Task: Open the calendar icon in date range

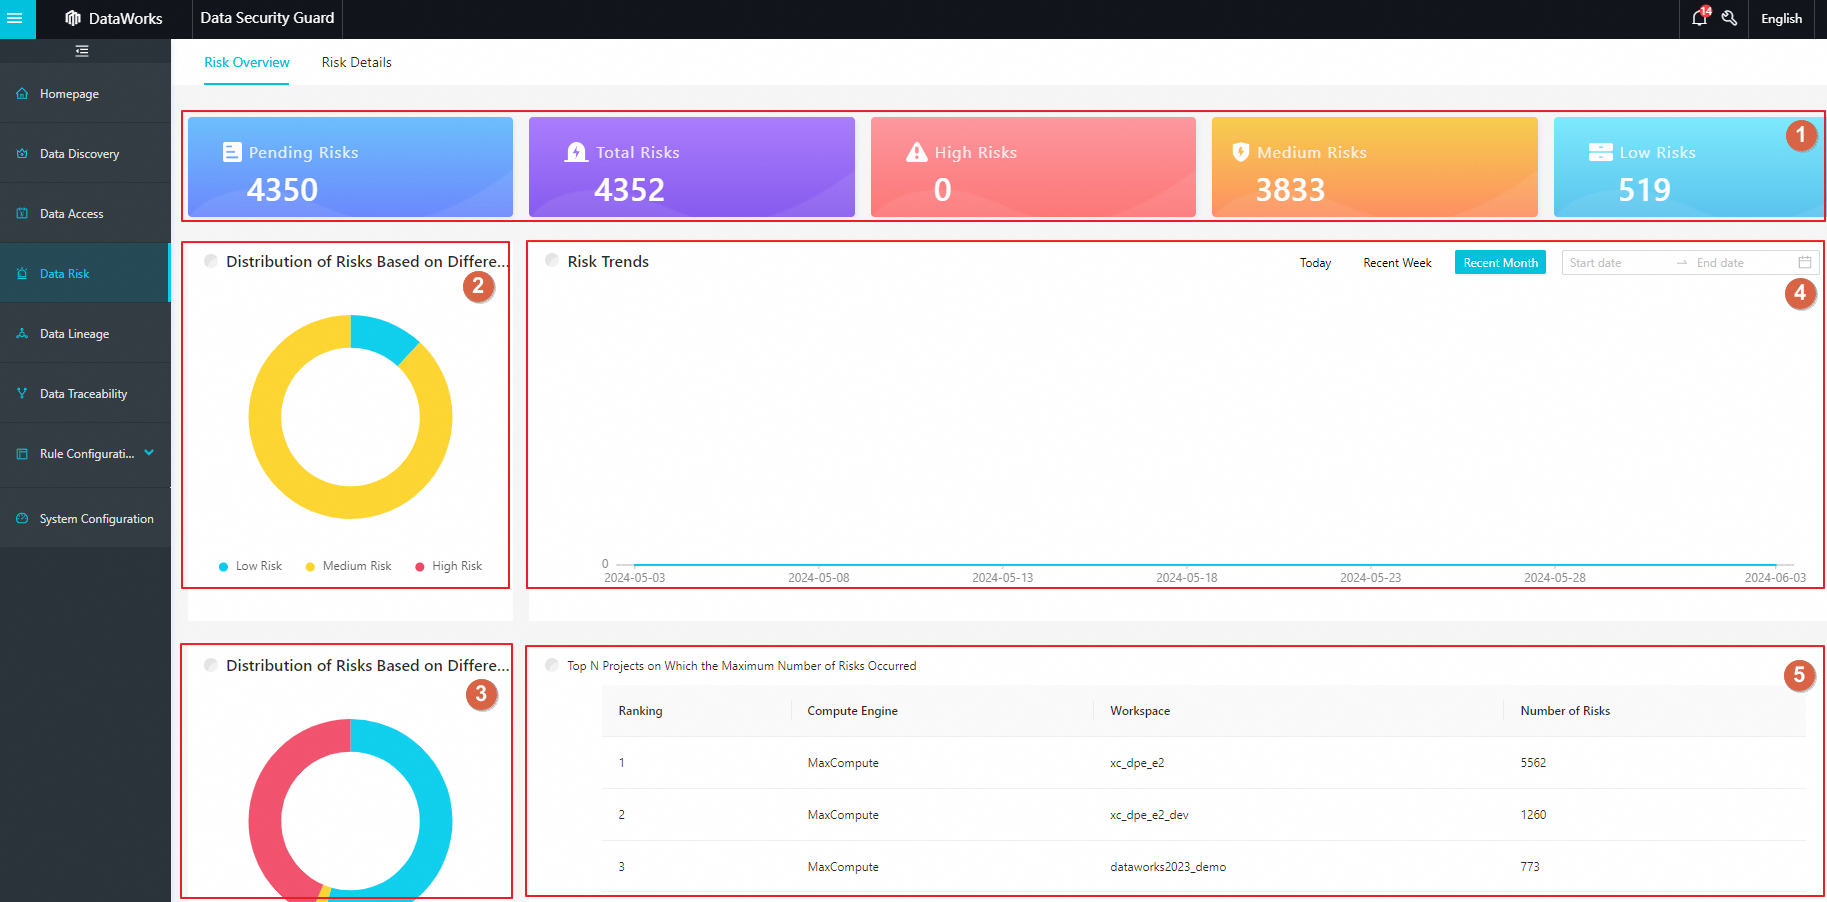Action: pyautogui.click(x=1805, y=263)
